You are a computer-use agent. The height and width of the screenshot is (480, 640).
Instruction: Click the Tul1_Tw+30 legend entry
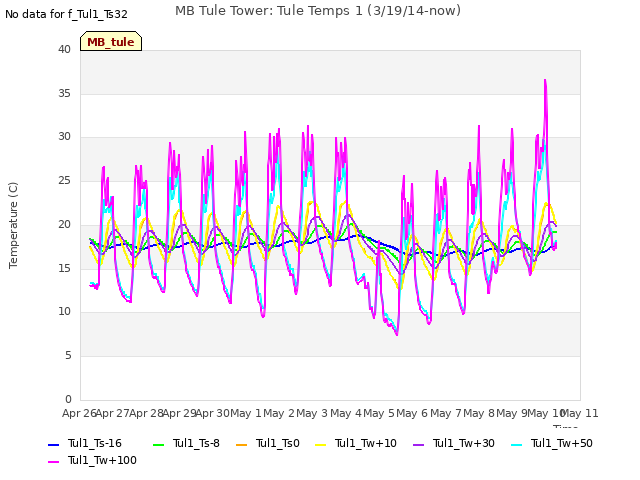[x=454, y=443]
